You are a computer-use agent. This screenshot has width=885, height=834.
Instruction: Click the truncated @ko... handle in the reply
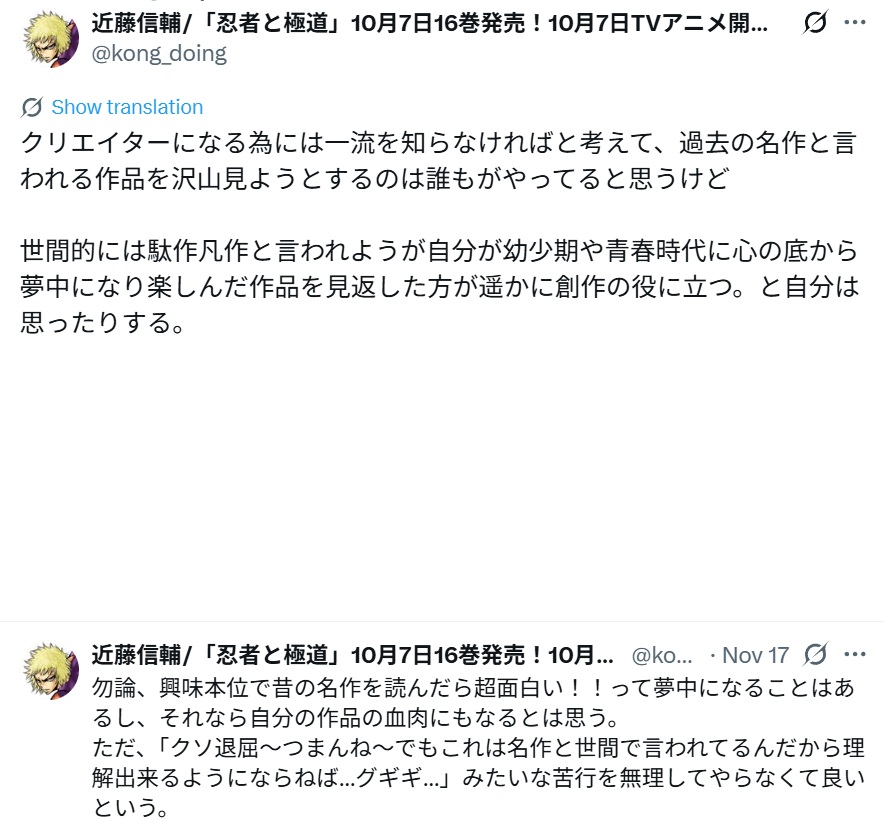[x=662, y=655]
